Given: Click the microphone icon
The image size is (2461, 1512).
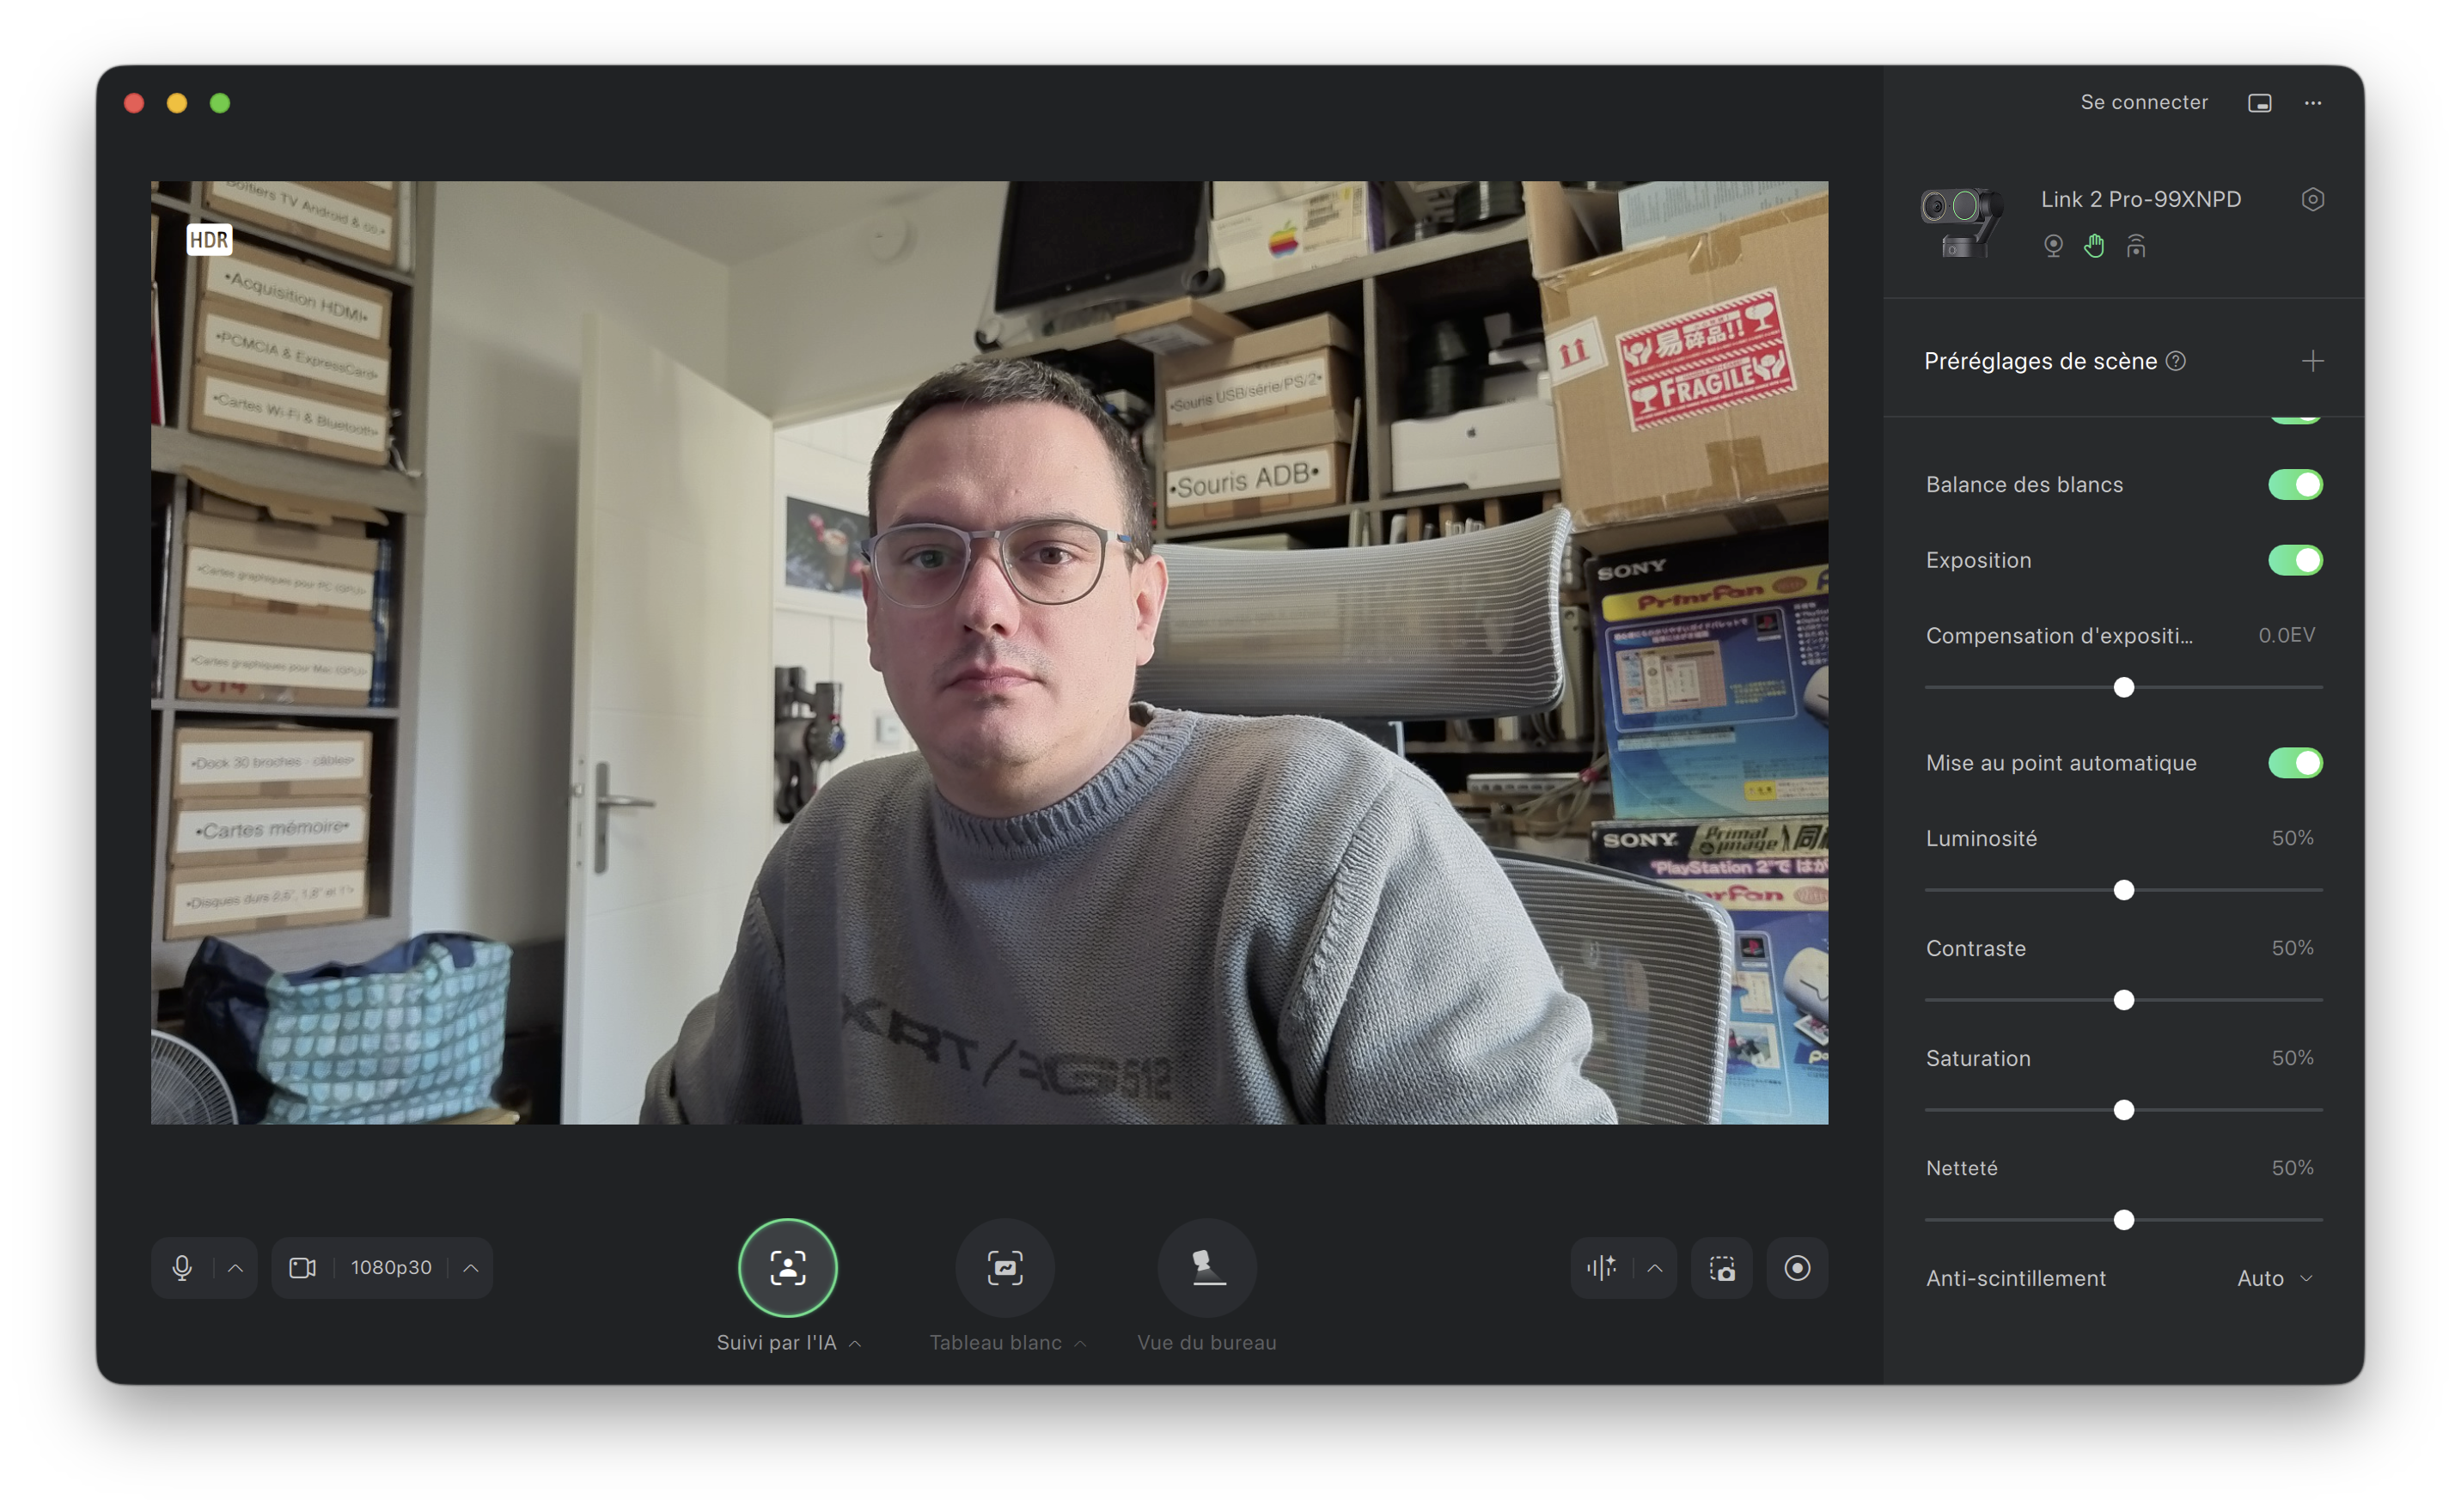Looking at the screenshot, I should point(182,1268).
